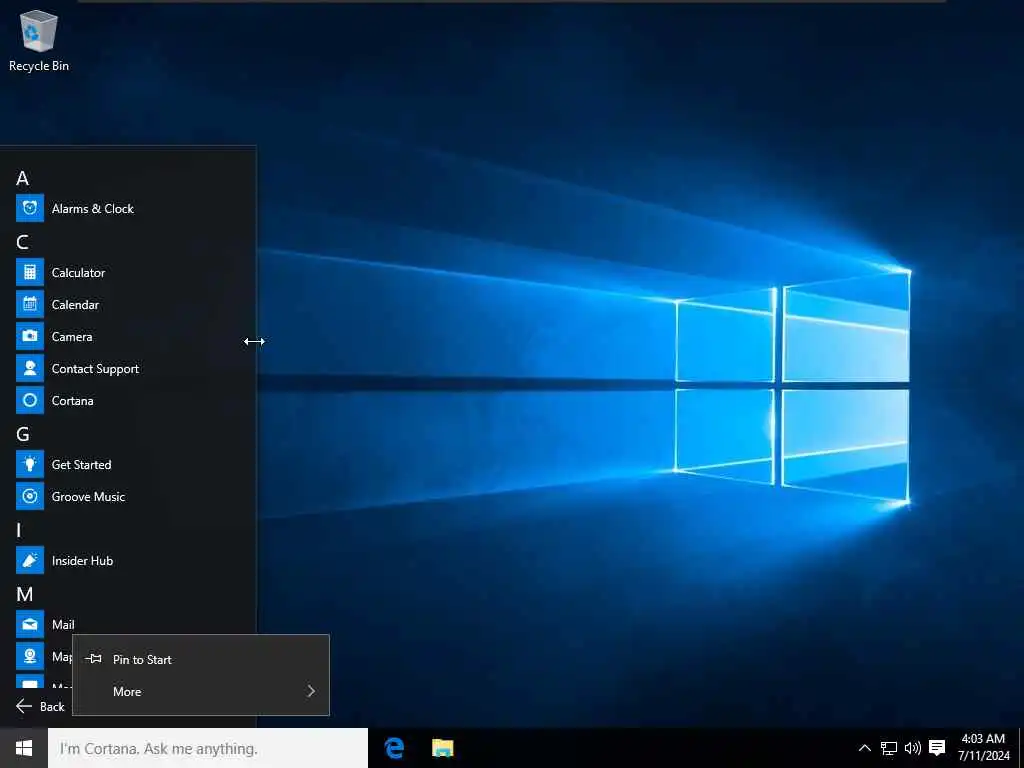1024x768 pixels.
Task: Click the Contact Support label
Action: tap(95, 369)
